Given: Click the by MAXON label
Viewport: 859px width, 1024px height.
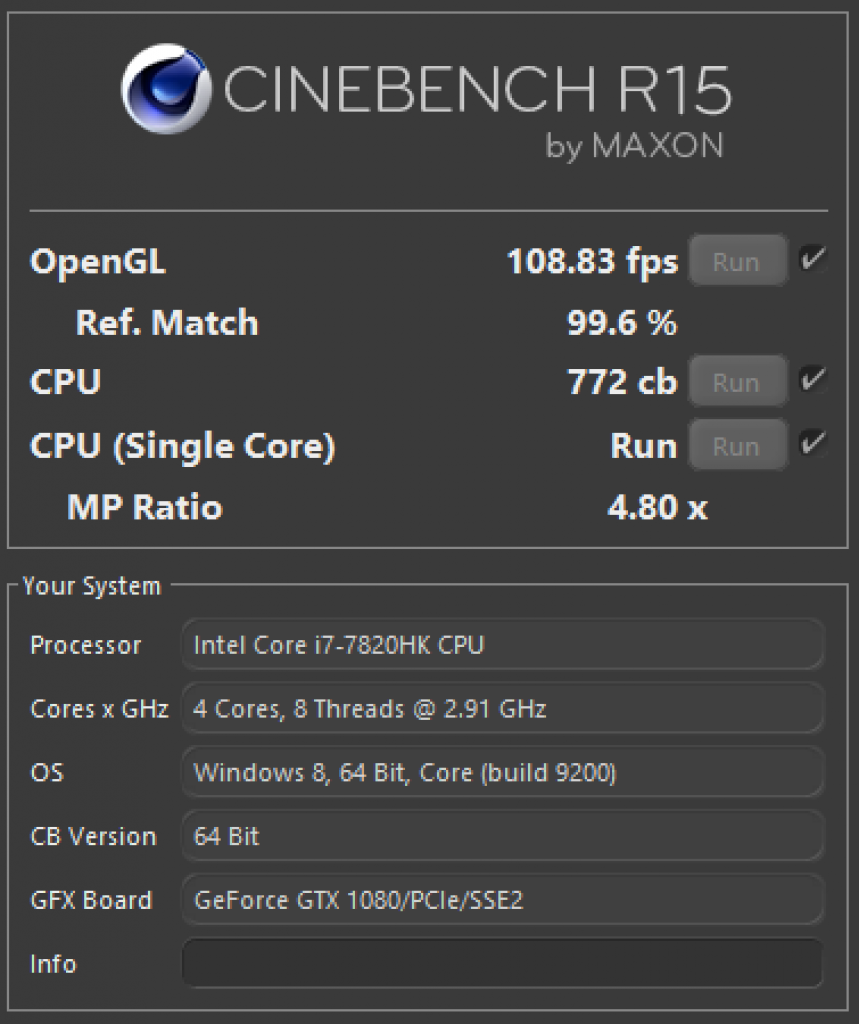Looking at the screenshot, I should [634, 145].
